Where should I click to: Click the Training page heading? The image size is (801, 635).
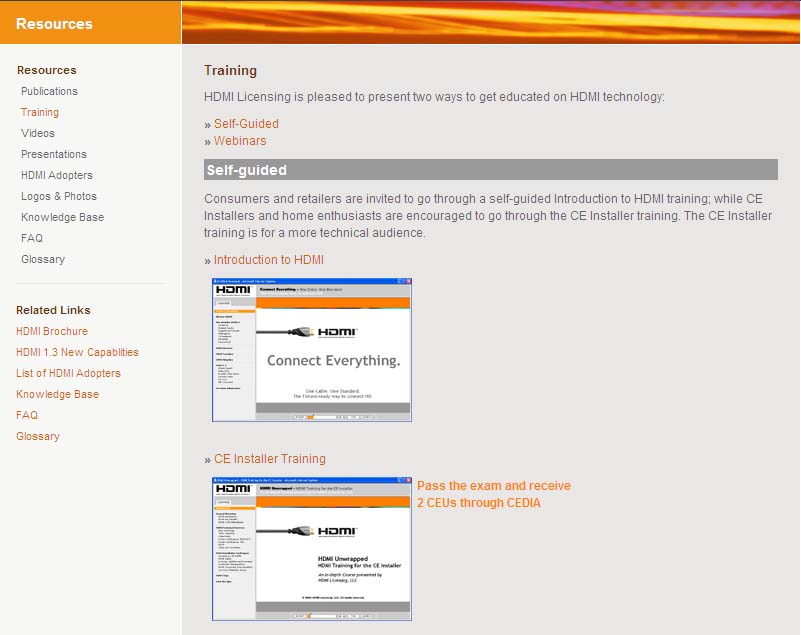(230, 70)
